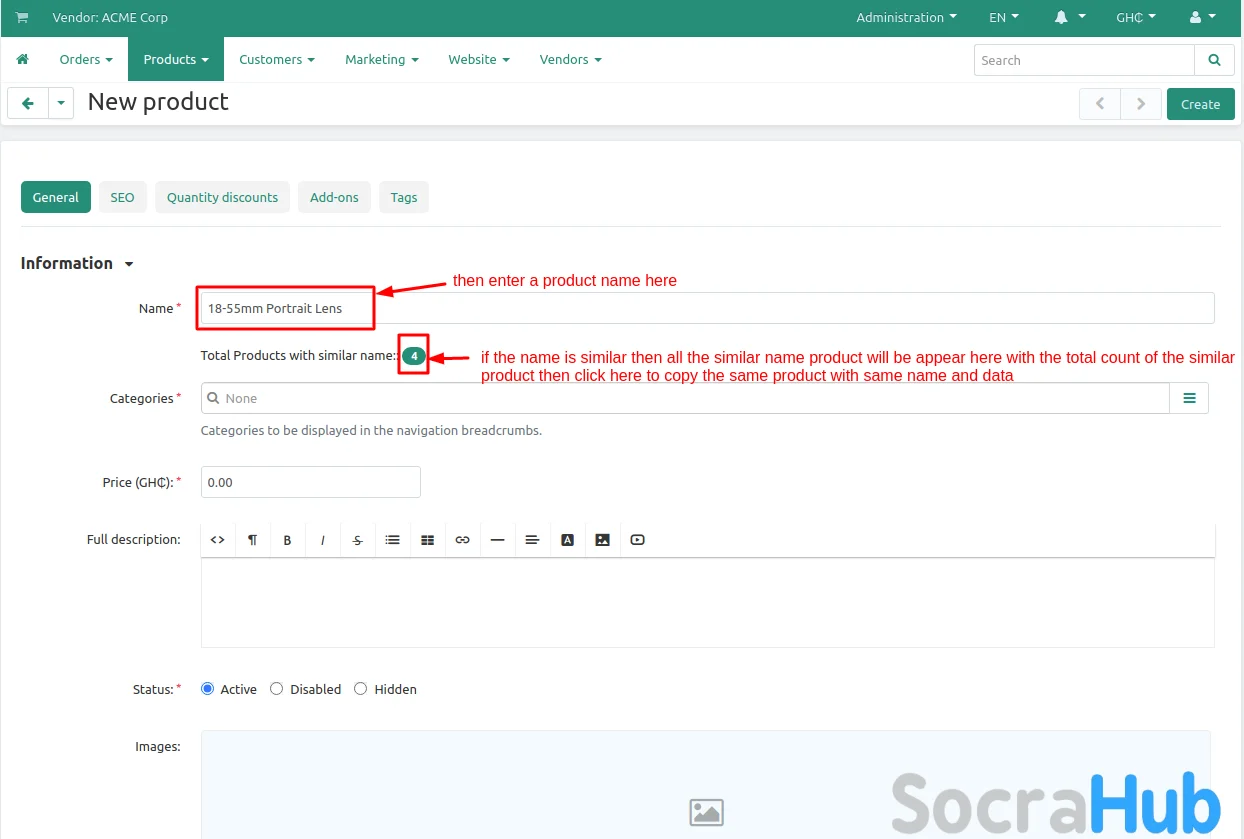Viewport: 1244px width, 839px height.
Task: Switch to the General tab
Action: 56,197
